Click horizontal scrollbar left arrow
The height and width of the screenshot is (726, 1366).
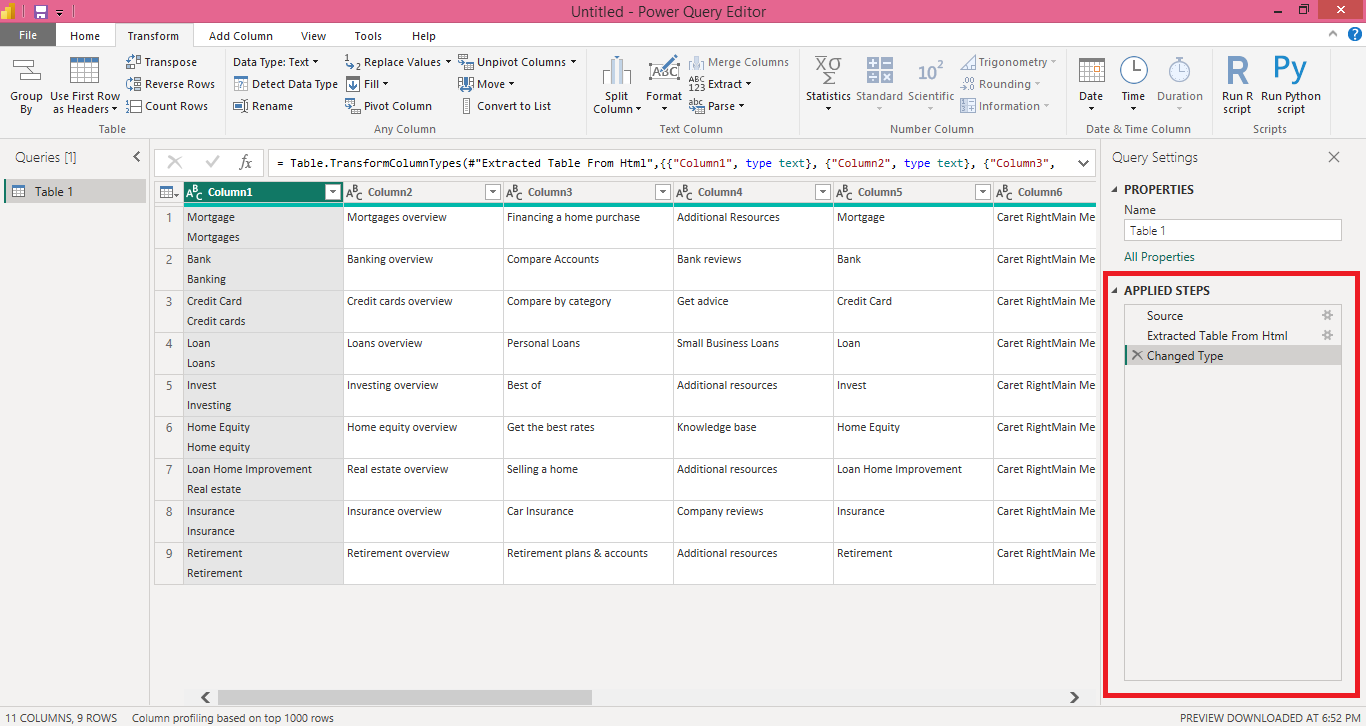pyautogui.click(x=206, y=697)
